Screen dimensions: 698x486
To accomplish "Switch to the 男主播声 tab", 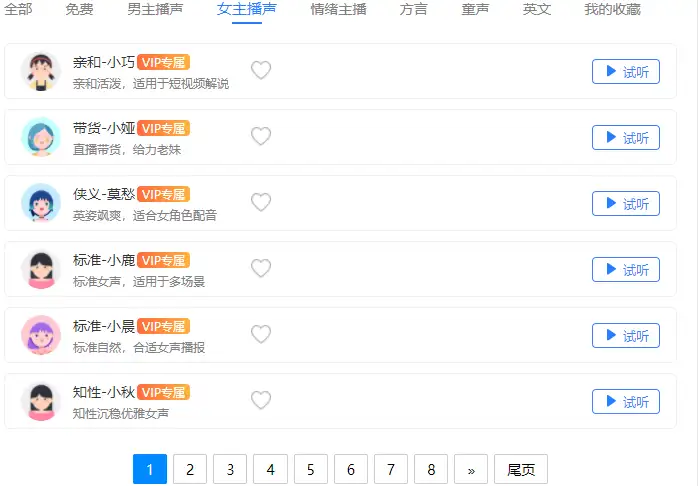I will 155,9.
